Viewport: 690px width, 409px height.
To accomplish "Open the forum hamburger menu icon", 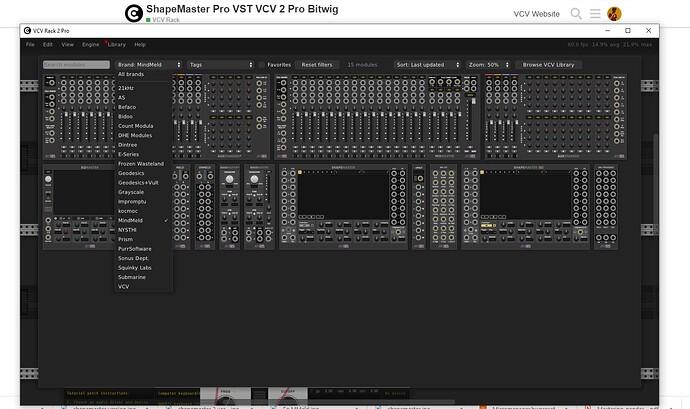I will 595,14.
